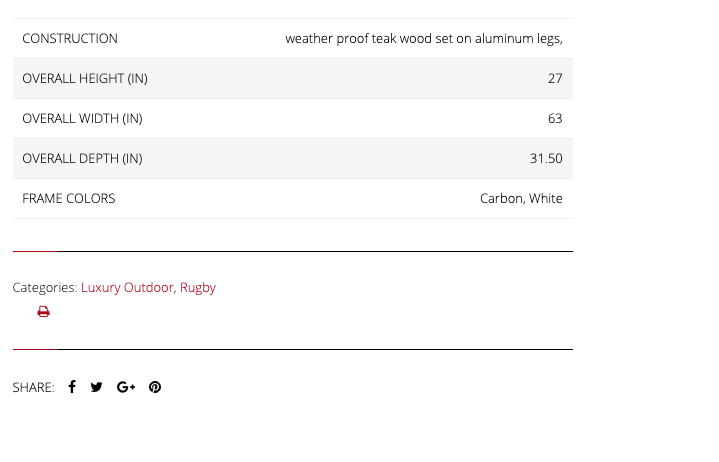The image size is (719, 462).
Task: Click the OVERALL HEIGHT (IN) label
Action: (x=85, y=78)
